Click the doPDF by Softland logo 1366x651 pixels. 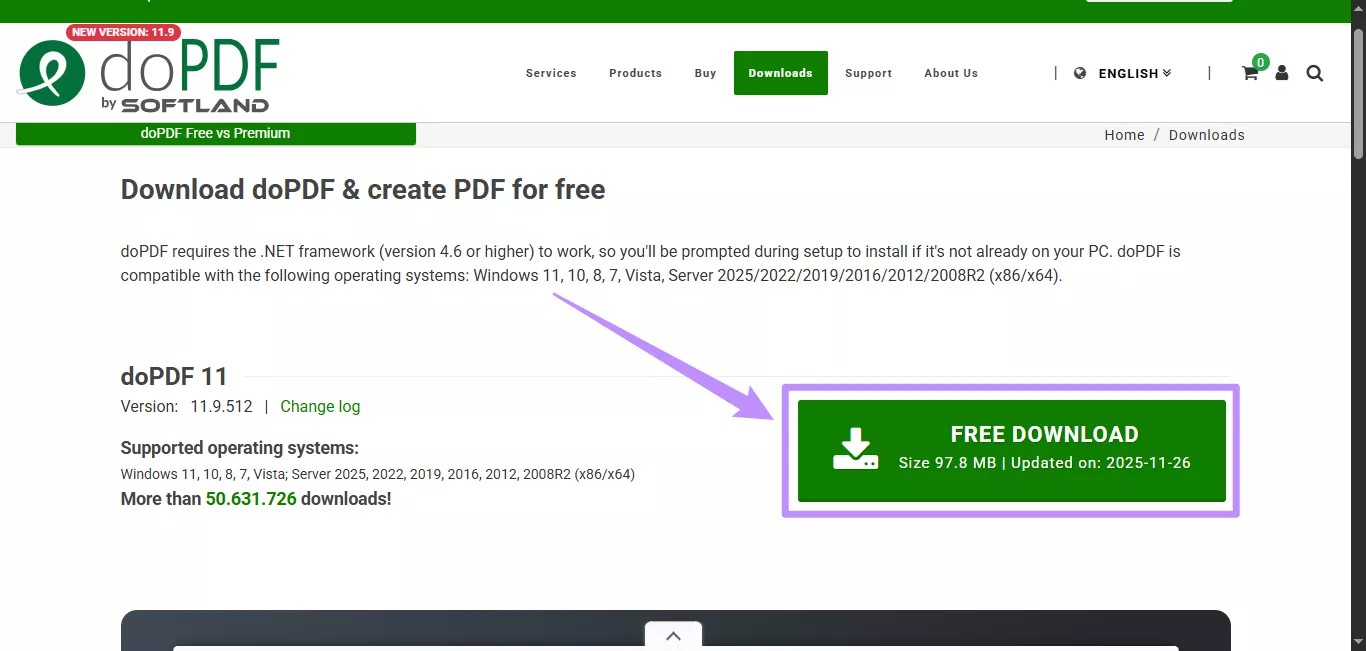pos(148,75)
